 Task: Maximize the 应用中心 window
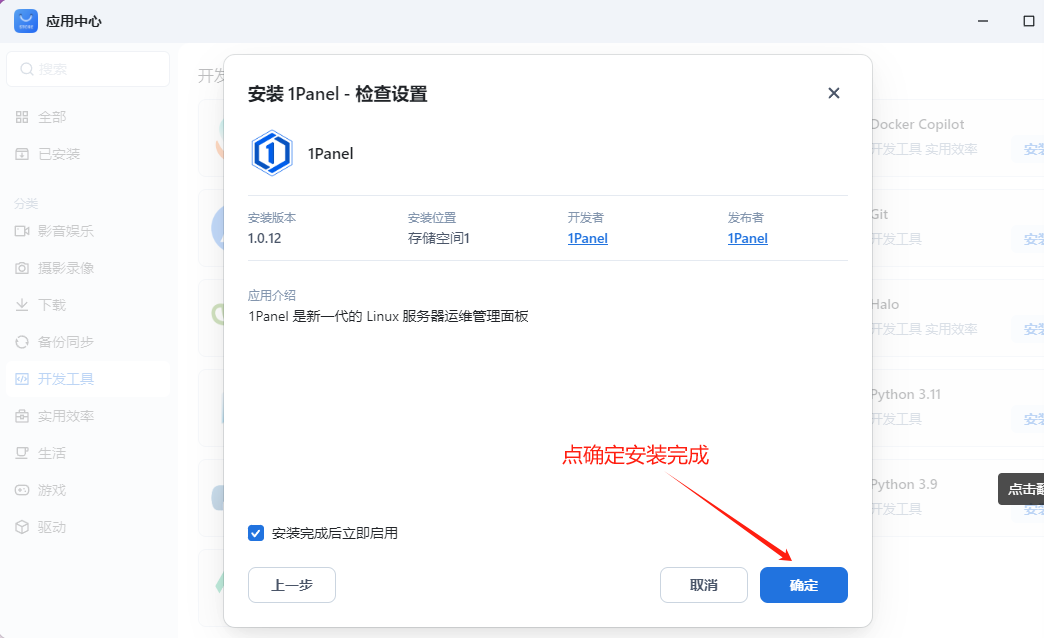coord(1029,21)
